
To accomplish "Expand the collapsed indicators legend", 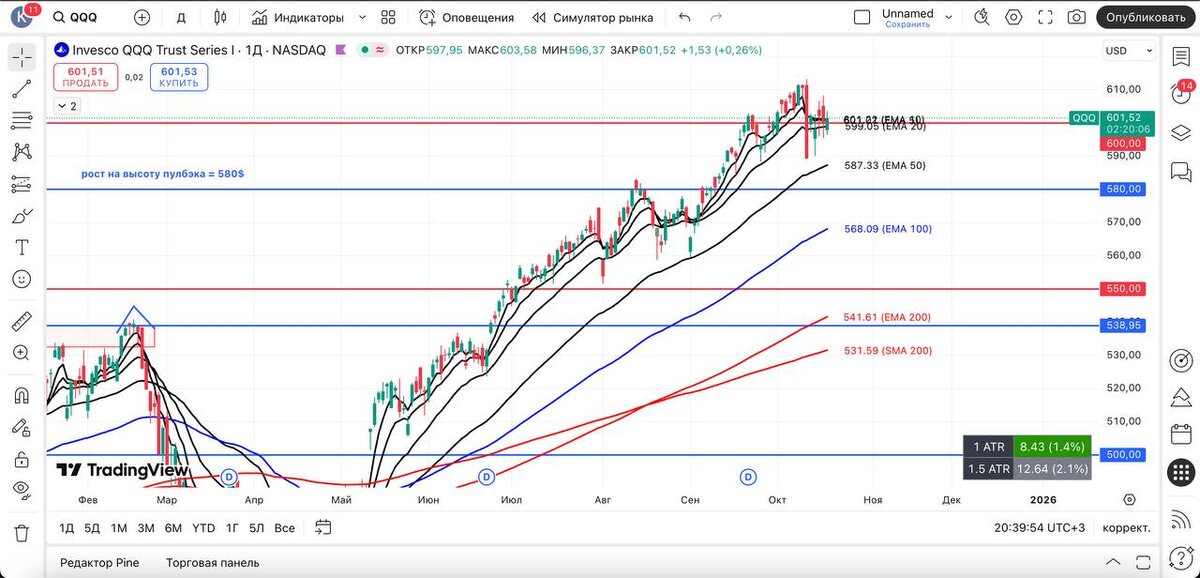I will click(x=67, y=105).
